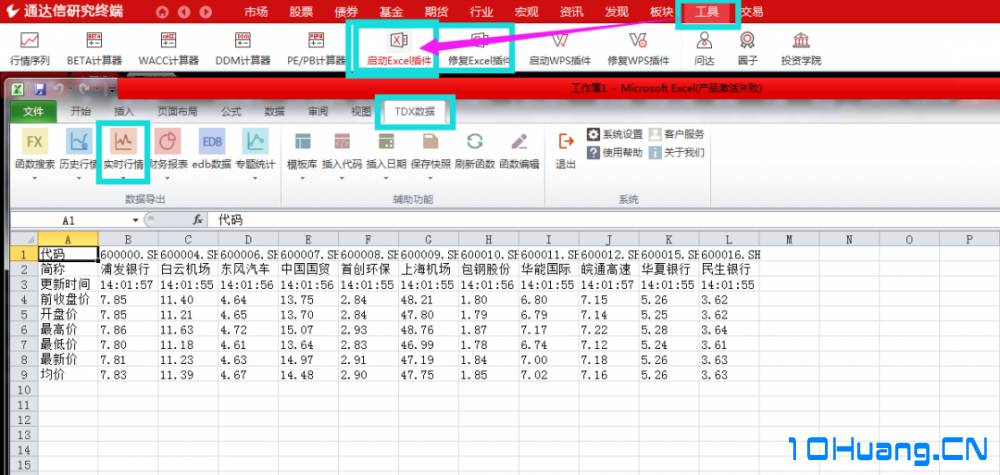This screenshot has height=475, width=1000.
Task: Open the 市场 menu in the terminal
Action: (256, 12)
